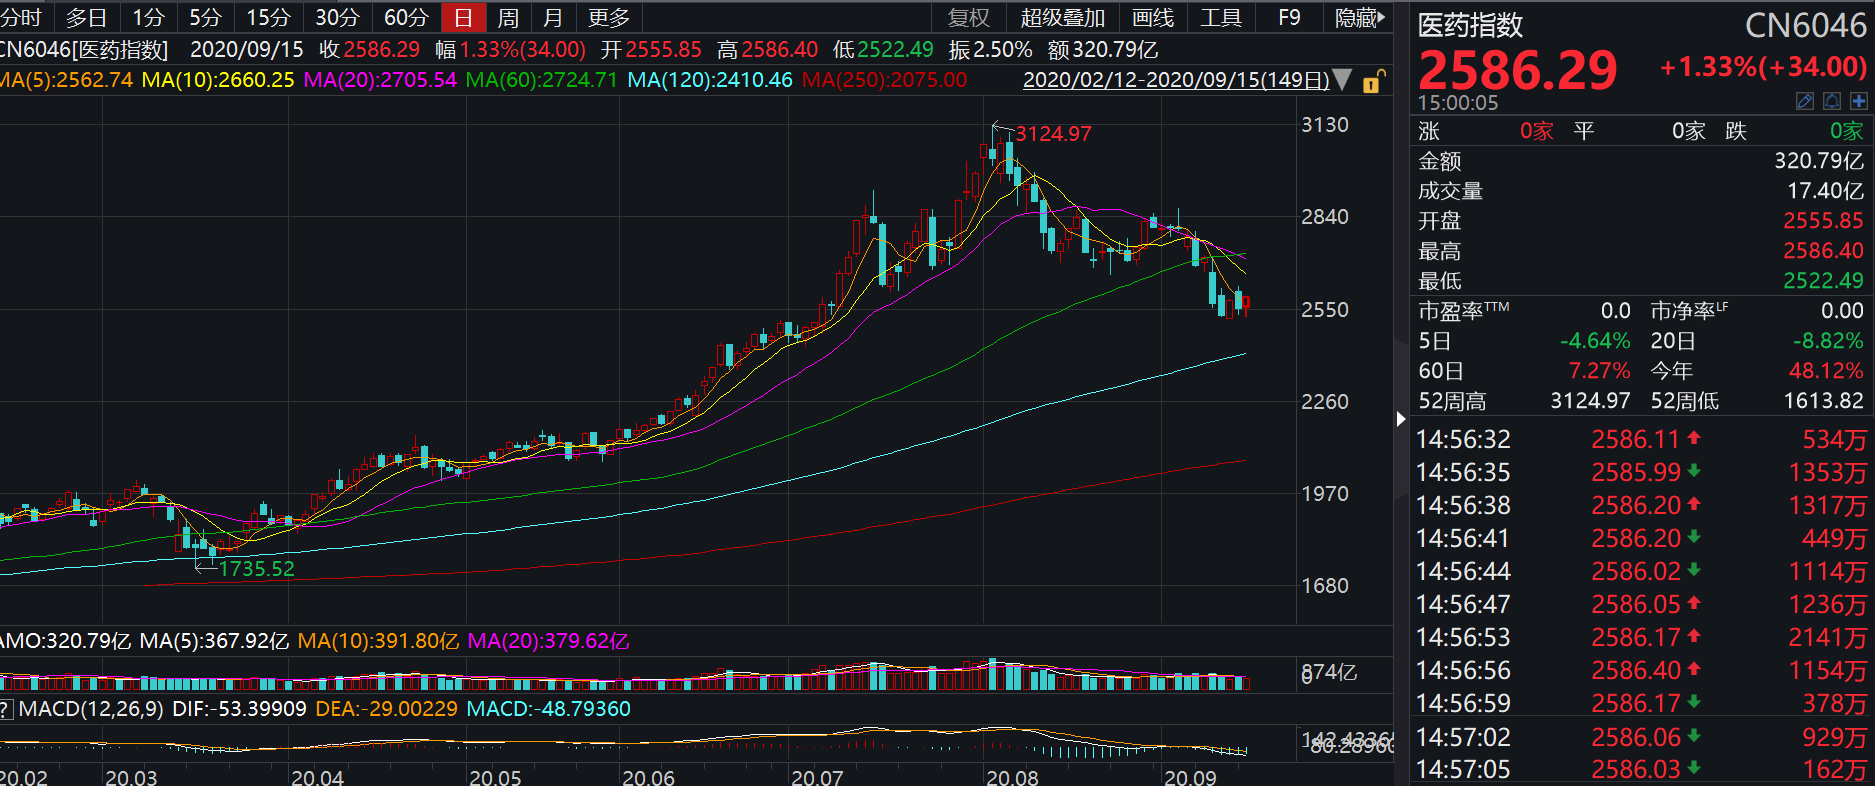Click the MA(120):2410.46 indicator label
This screenshot has height=786, width=1875.
(710, 80)
